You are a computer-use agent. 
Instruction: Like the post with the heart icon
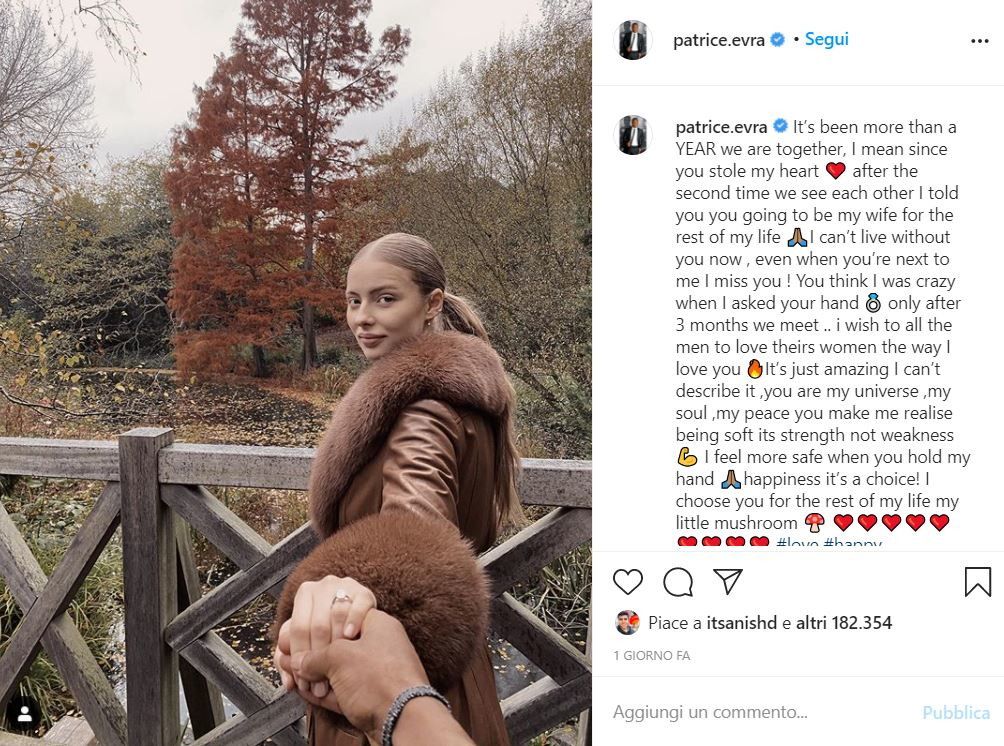click(x=628, y=581)
